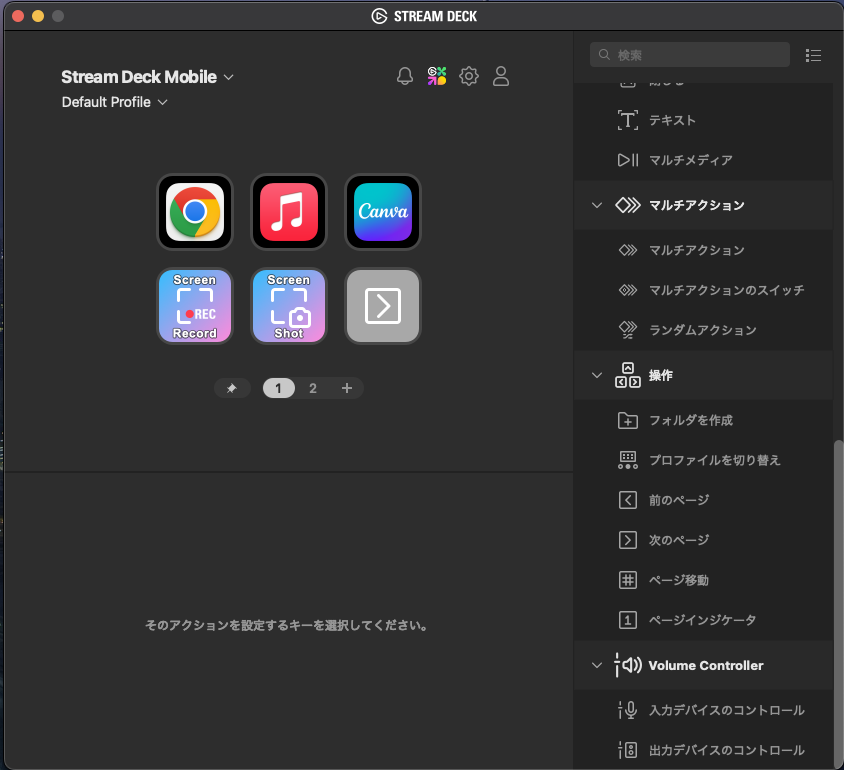Click the pin page button
The height and width of the screenshot is (770, 844).
(232, 388)
